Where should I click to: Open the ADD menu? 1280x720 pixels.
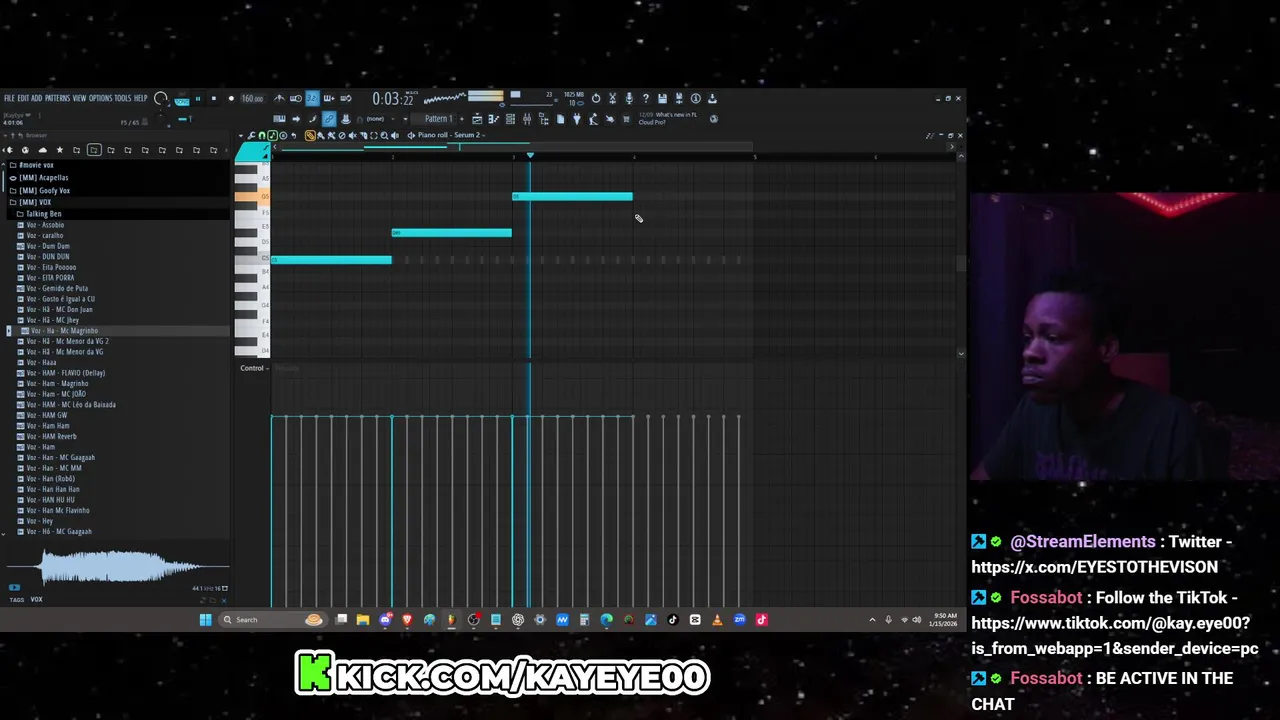[36, 98]
